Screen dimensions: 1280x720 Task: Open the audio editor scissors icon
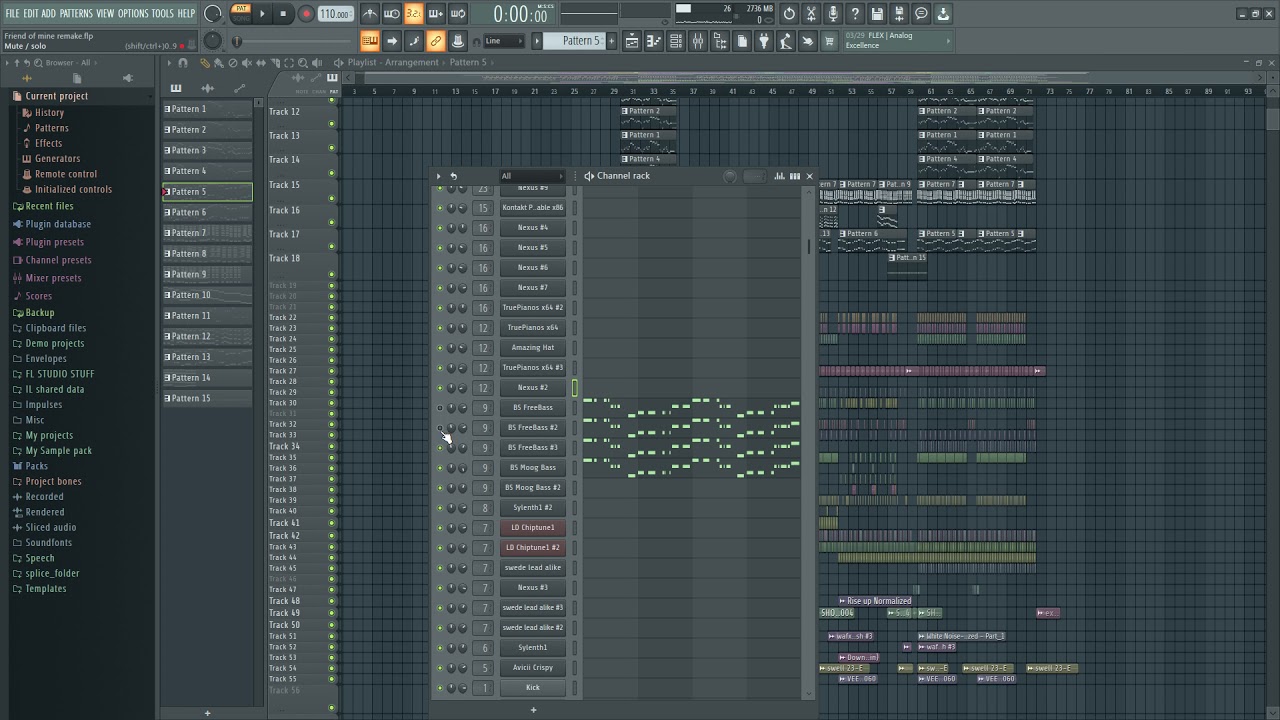(811, 14)
